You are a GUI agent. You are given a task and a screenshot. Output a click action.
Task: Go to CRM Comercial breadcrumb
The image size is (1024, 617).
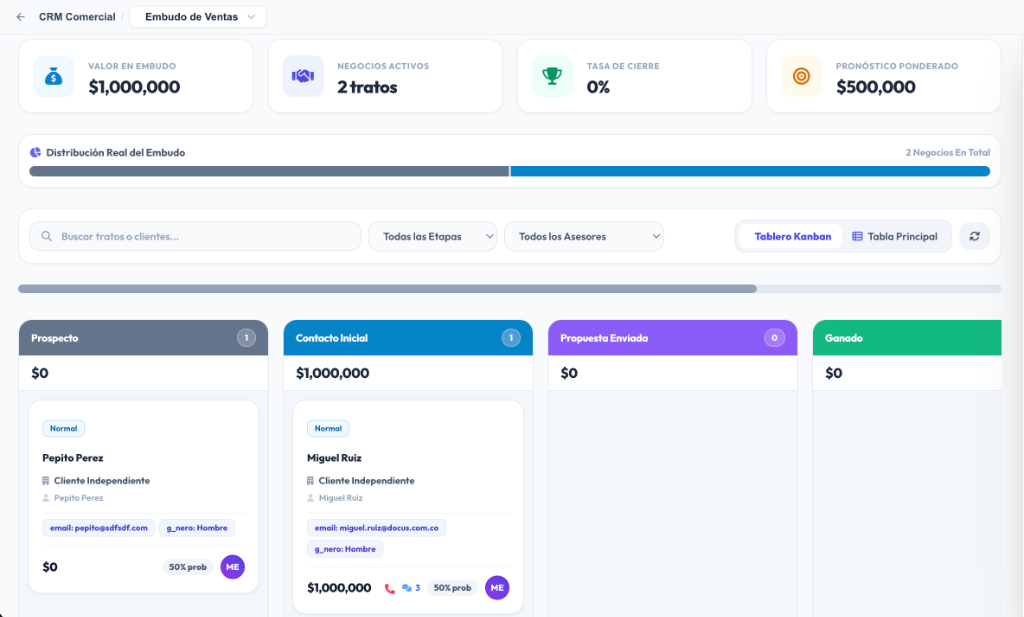77,17
